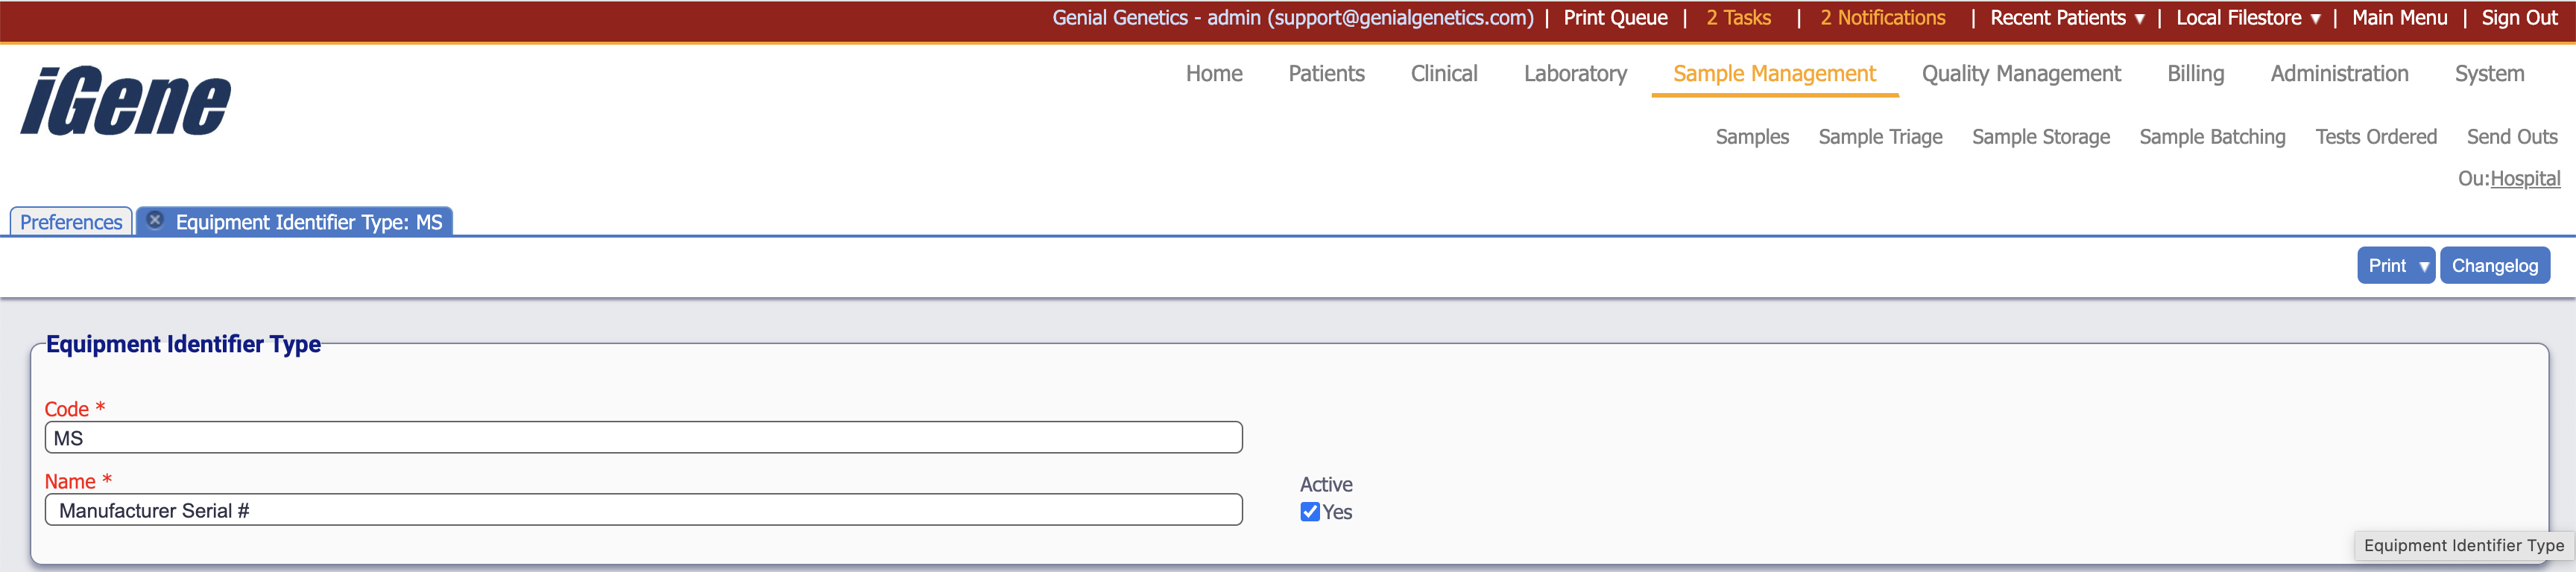
Task: Click the Hospital organisation unit link
Action: 2524,179
